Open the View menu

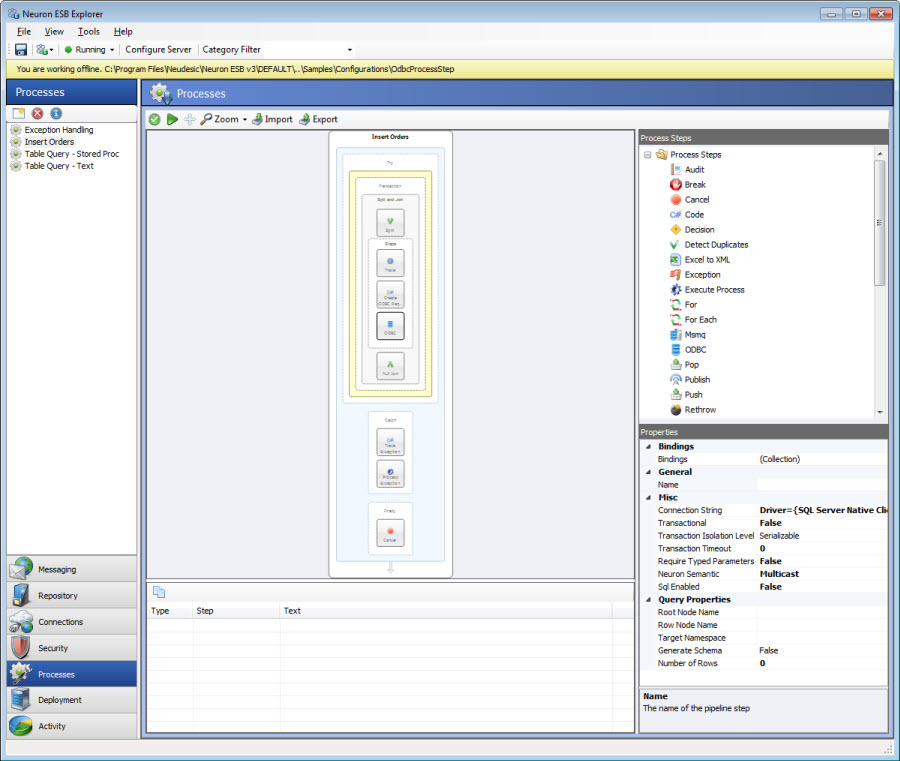pos(55,32)
